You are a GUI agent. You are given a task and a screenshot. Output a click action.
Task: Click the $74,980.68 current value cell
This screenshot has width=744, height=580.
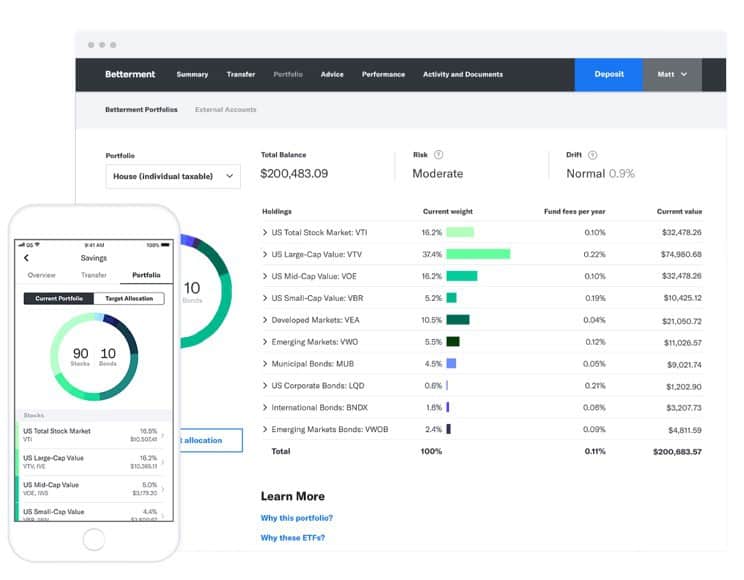coord(681,254)
